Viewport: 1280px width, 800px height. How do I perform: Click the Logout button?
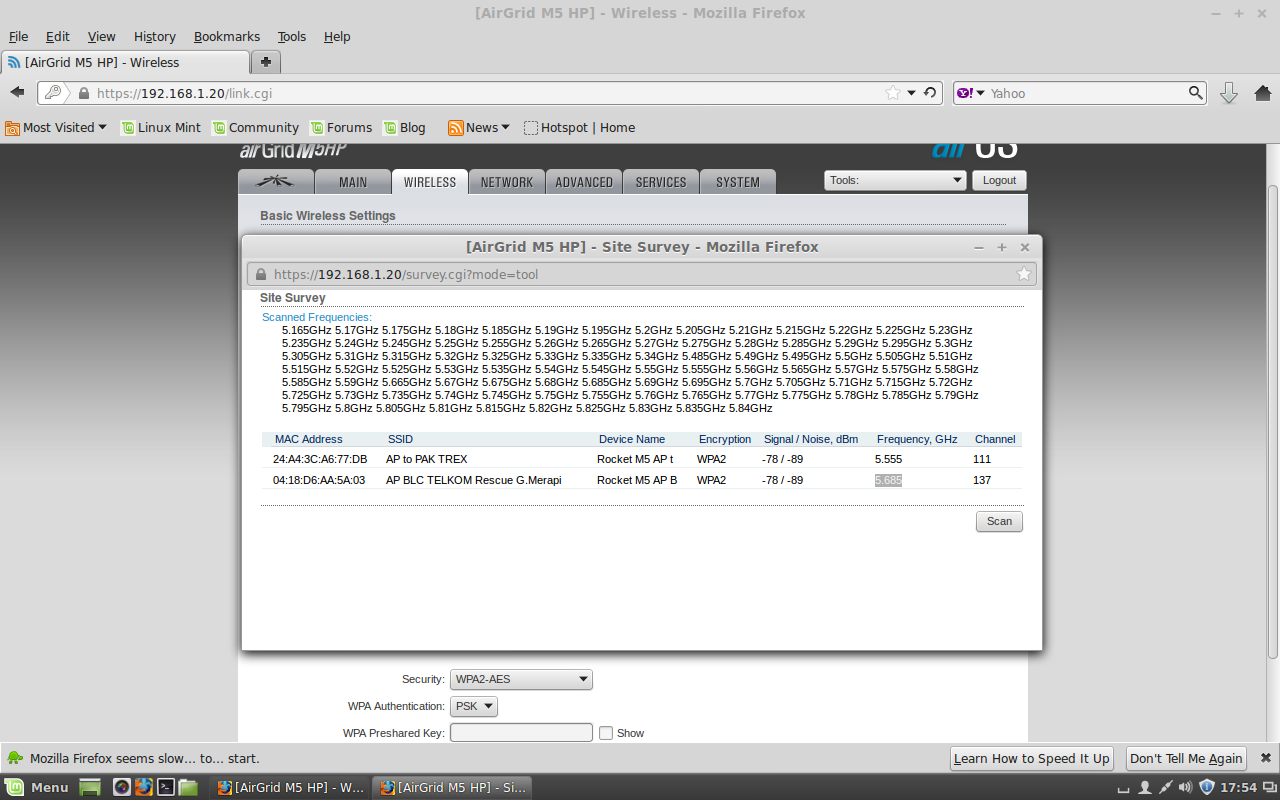(999, 180)
